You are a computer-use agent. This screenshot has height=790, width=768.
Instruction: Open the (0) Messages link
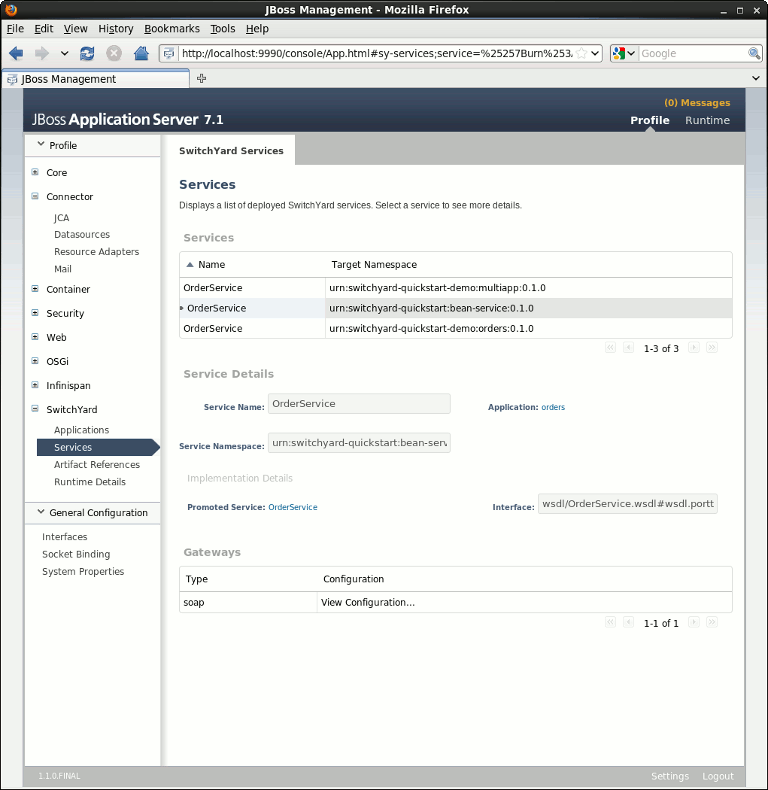point(697,103)
